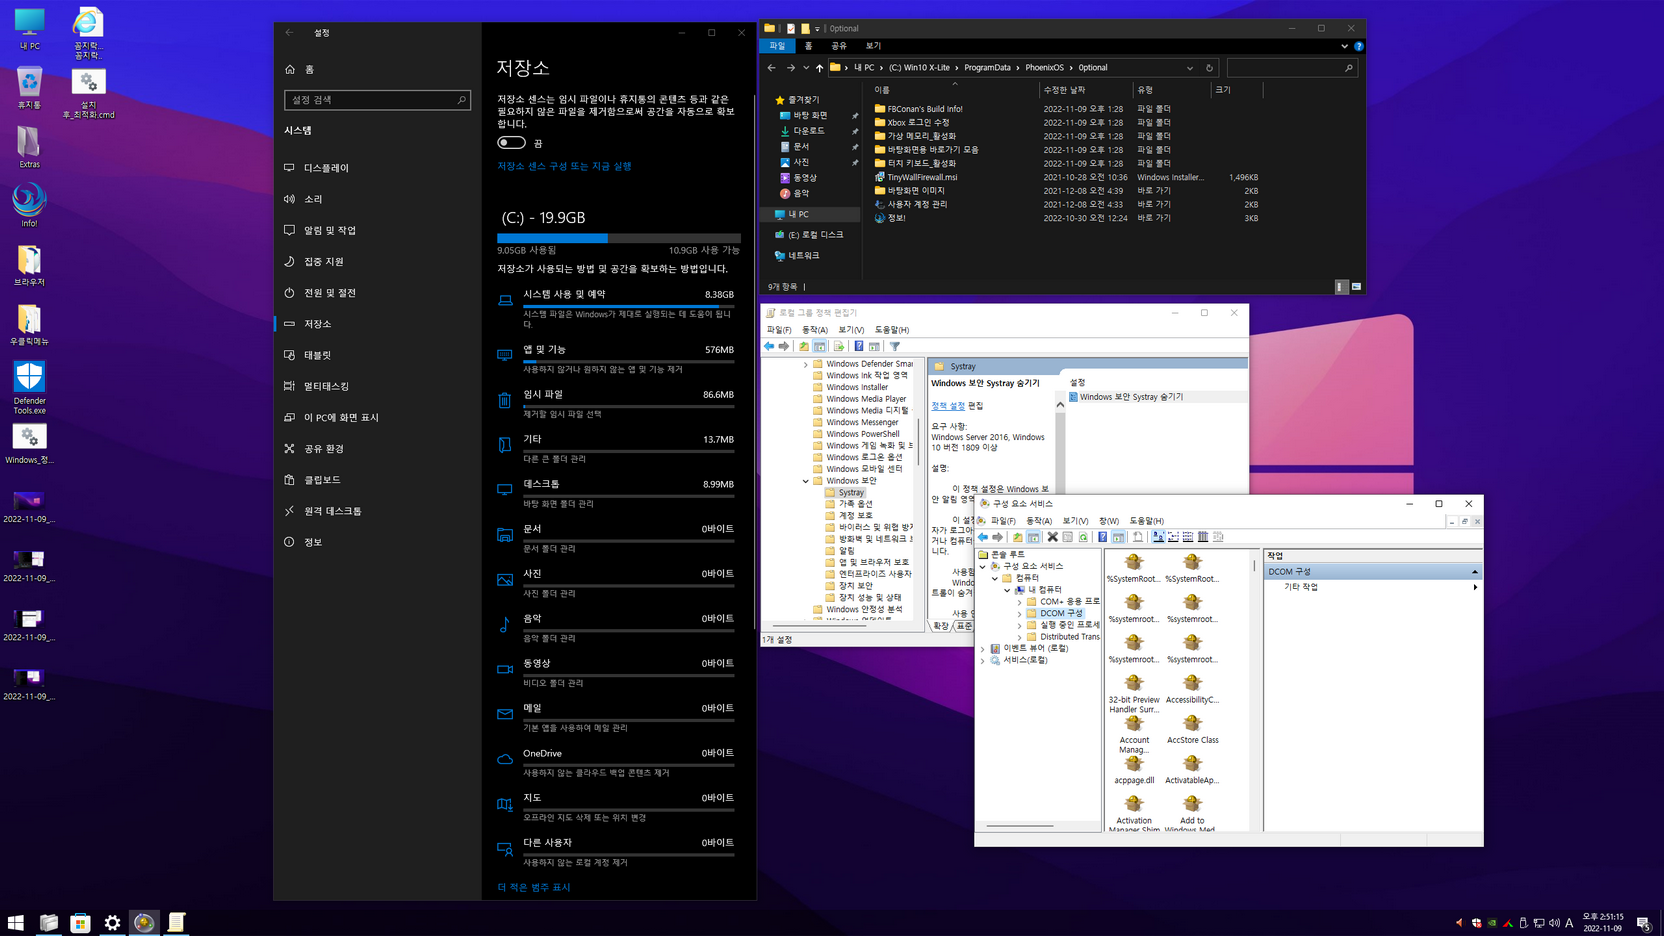Select the acppage.dll DCOM component

point(1134,770)
